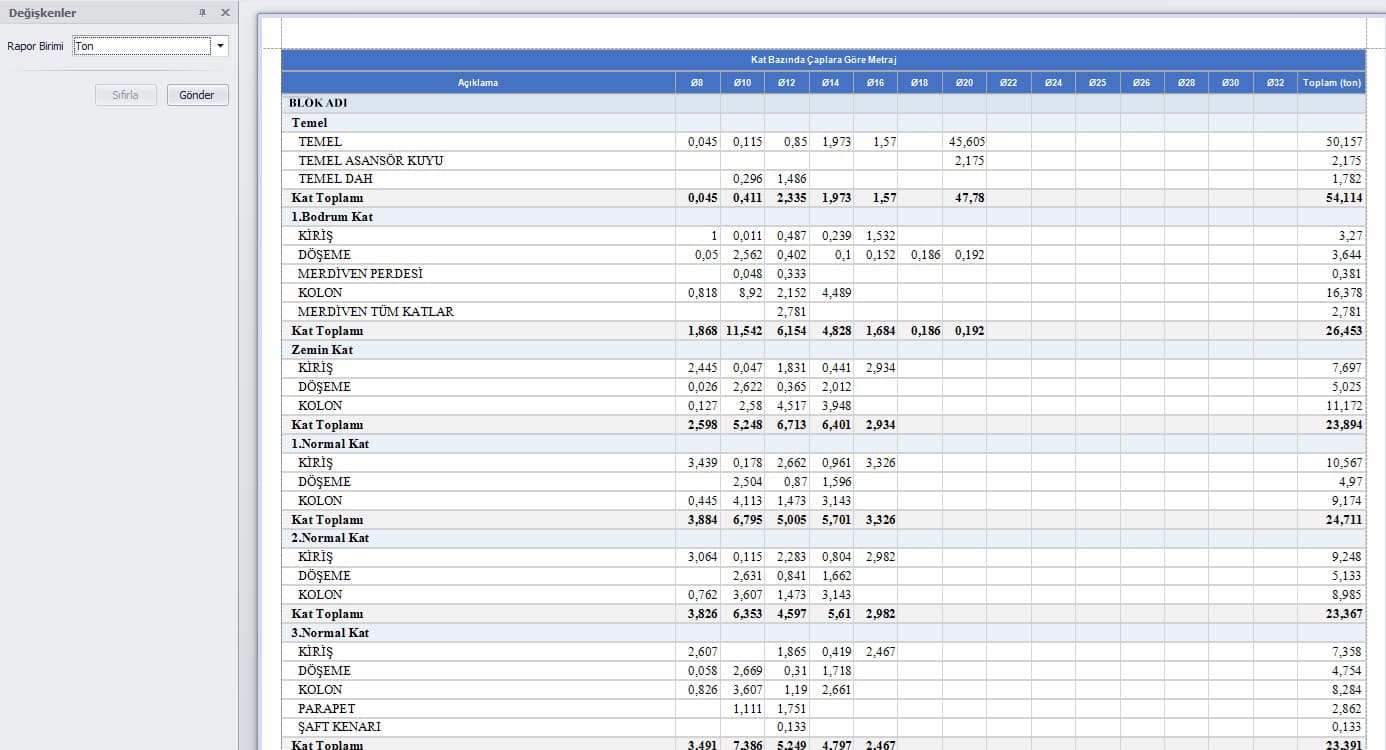Click the Ø20 column header
The height and width of the screenshot is (750, 1386).
tap(964, 83)
